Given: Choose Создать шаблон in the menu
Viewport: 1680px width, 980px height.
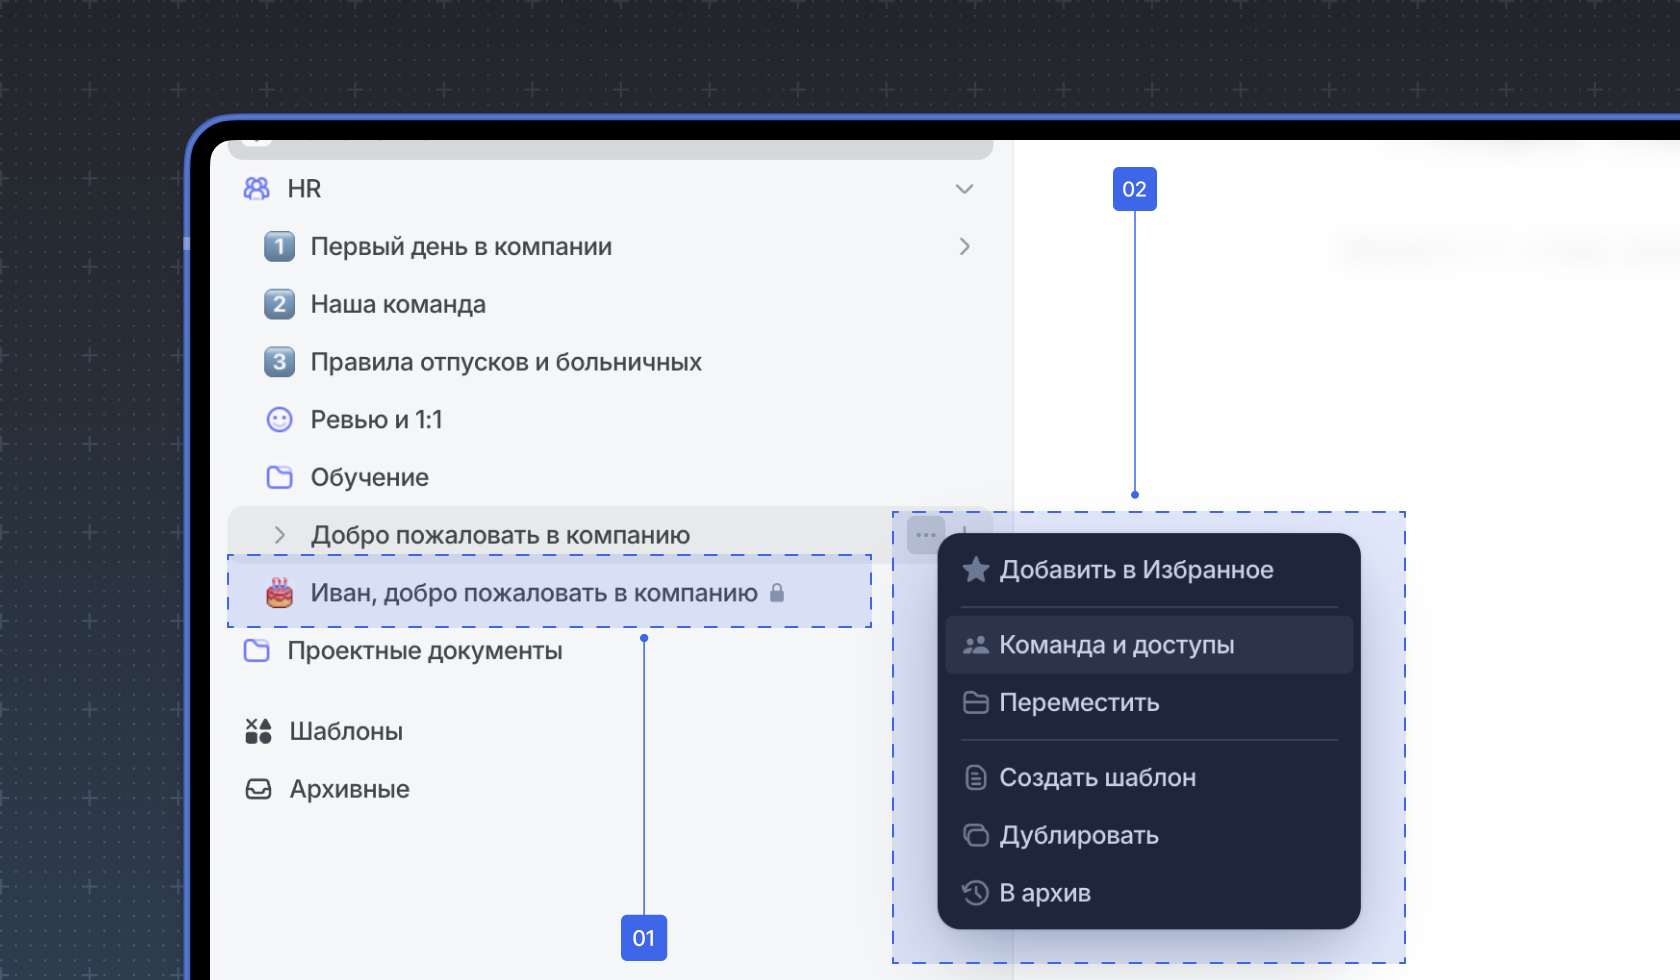Looking at the screenshot, I should 1097,778.
